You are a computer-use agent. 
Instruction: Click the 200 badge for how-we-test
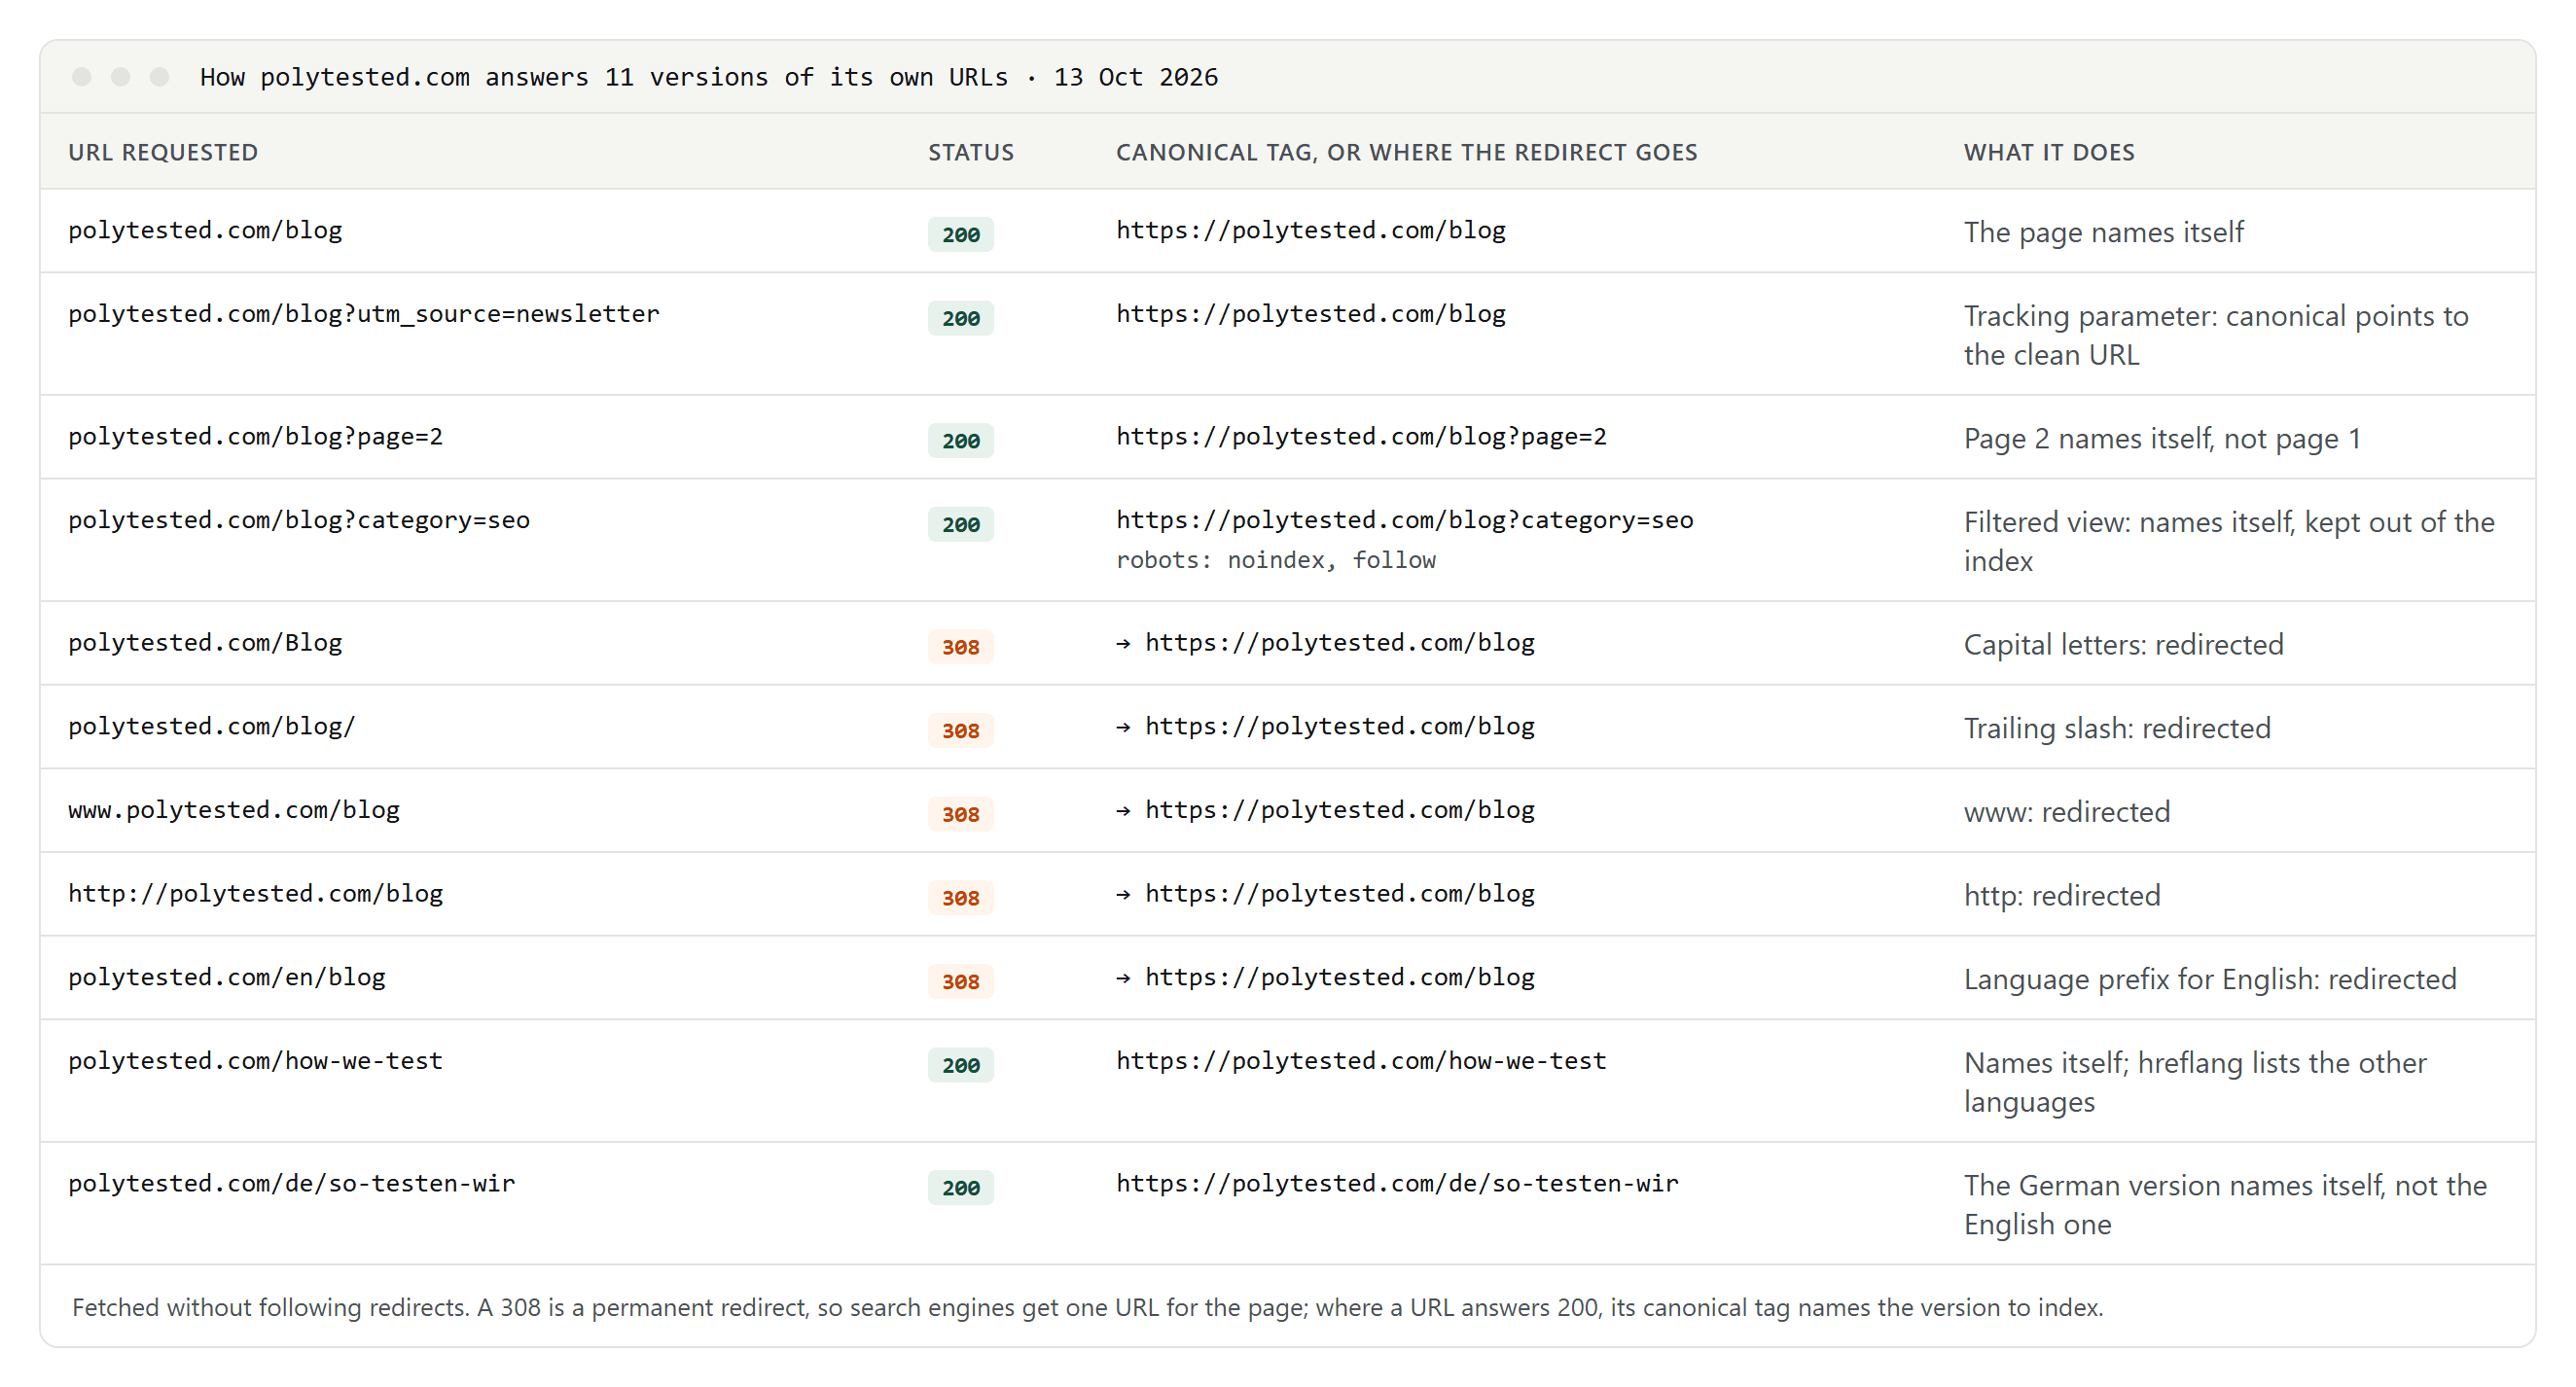pos(960,1065)
